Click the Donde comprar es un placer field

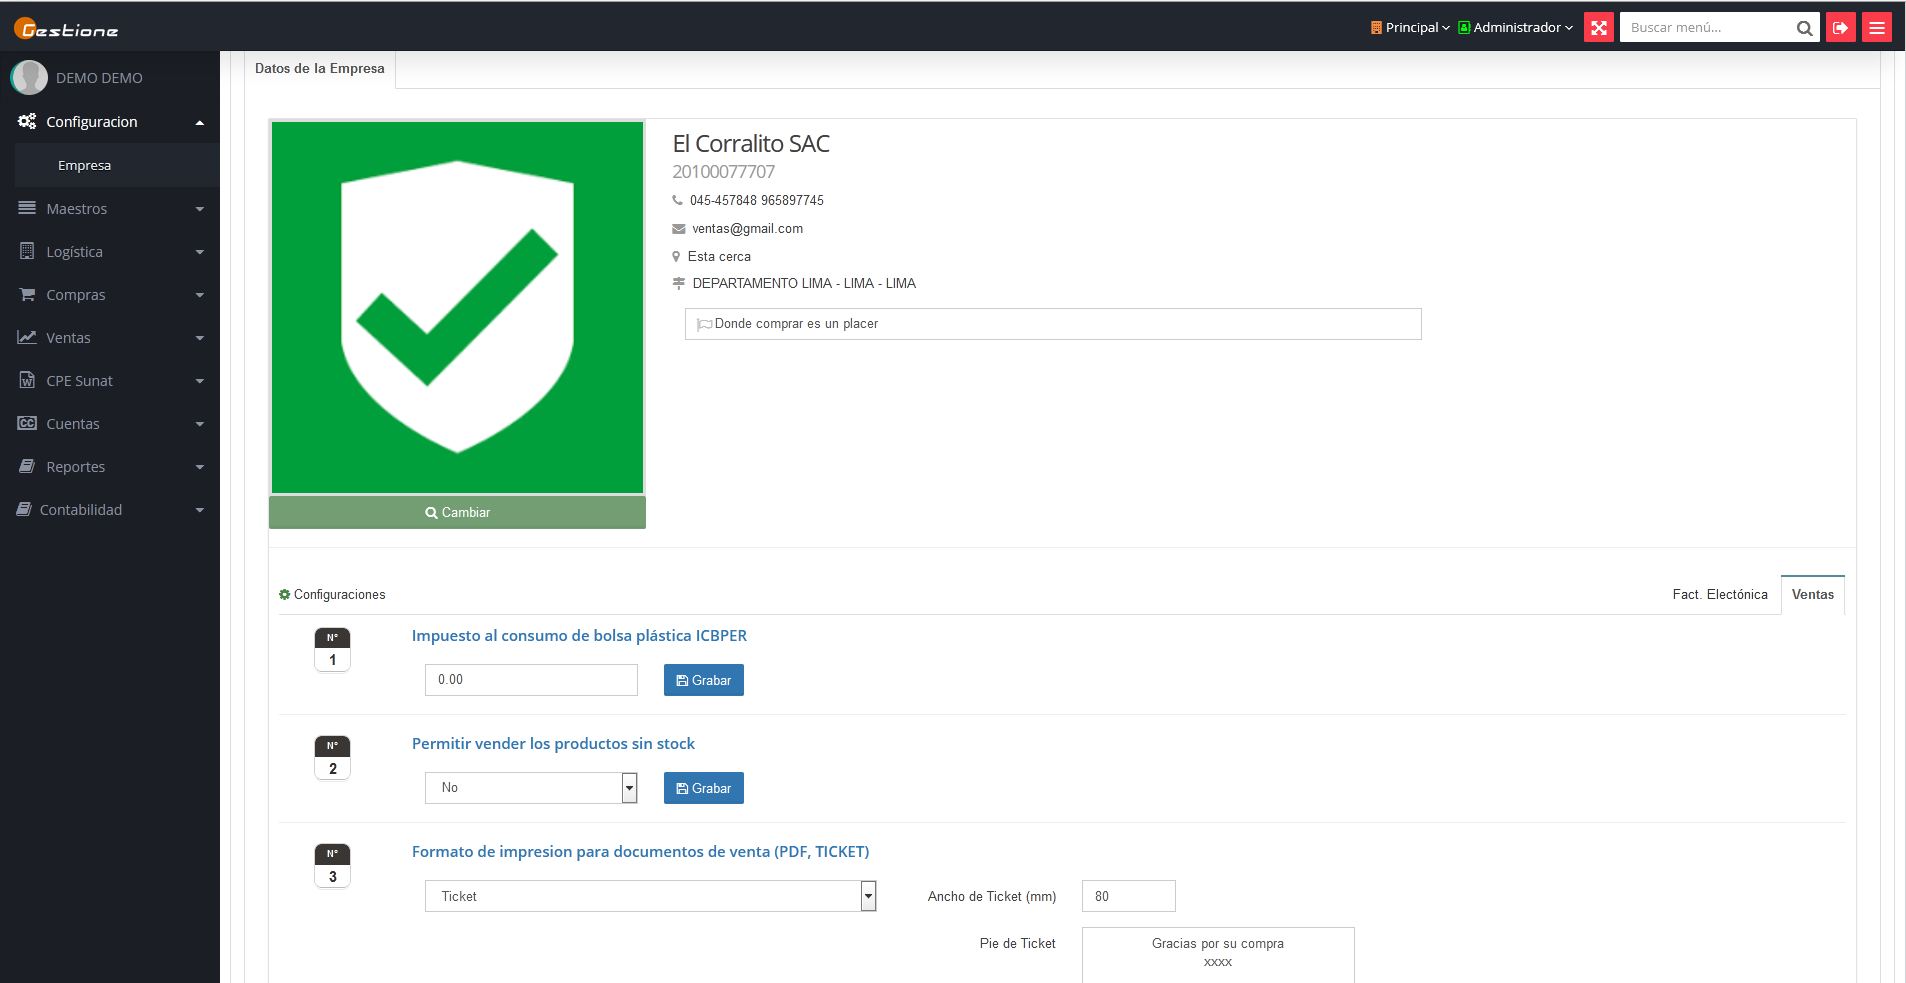coord(1053,324)
